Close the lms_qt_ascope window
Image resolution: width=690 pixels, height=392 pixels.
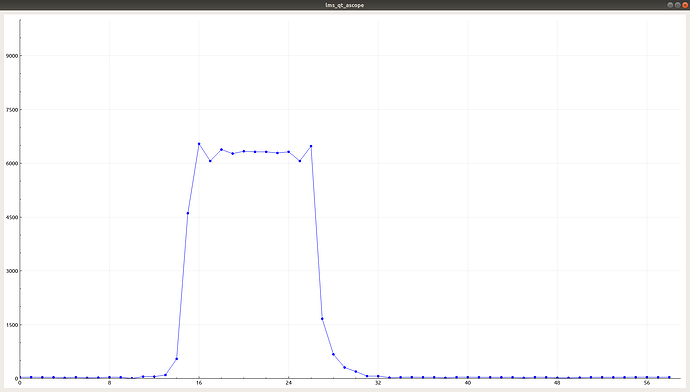(685, 5)
